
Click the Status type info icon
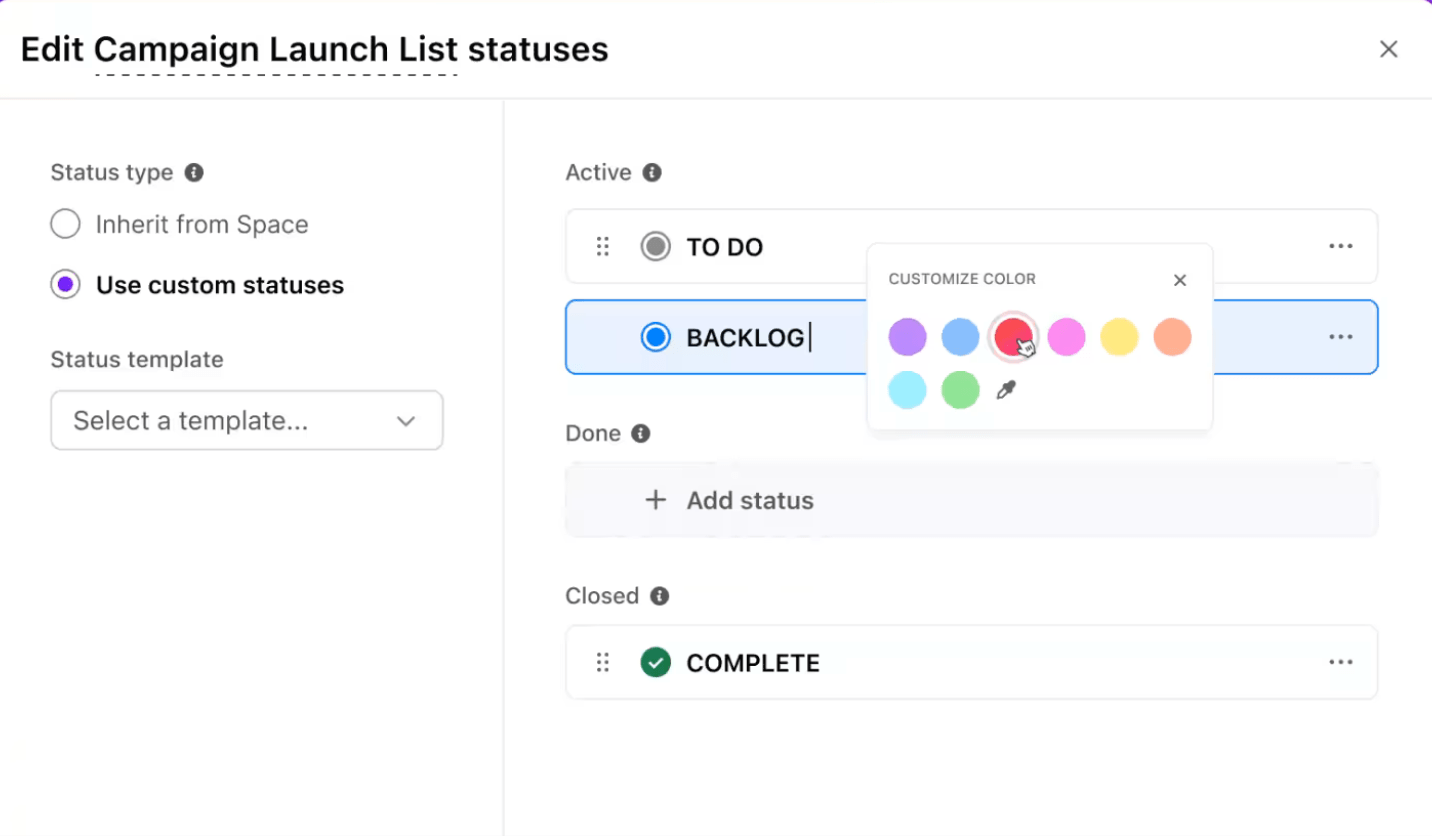[193, 172]
